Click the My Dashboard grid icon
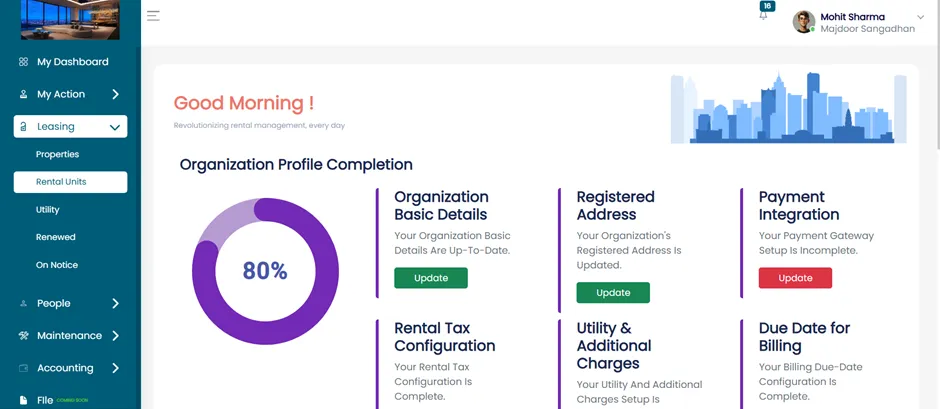Image resolution: width=940 pixels, height=409 pixels. coord(23,62)
